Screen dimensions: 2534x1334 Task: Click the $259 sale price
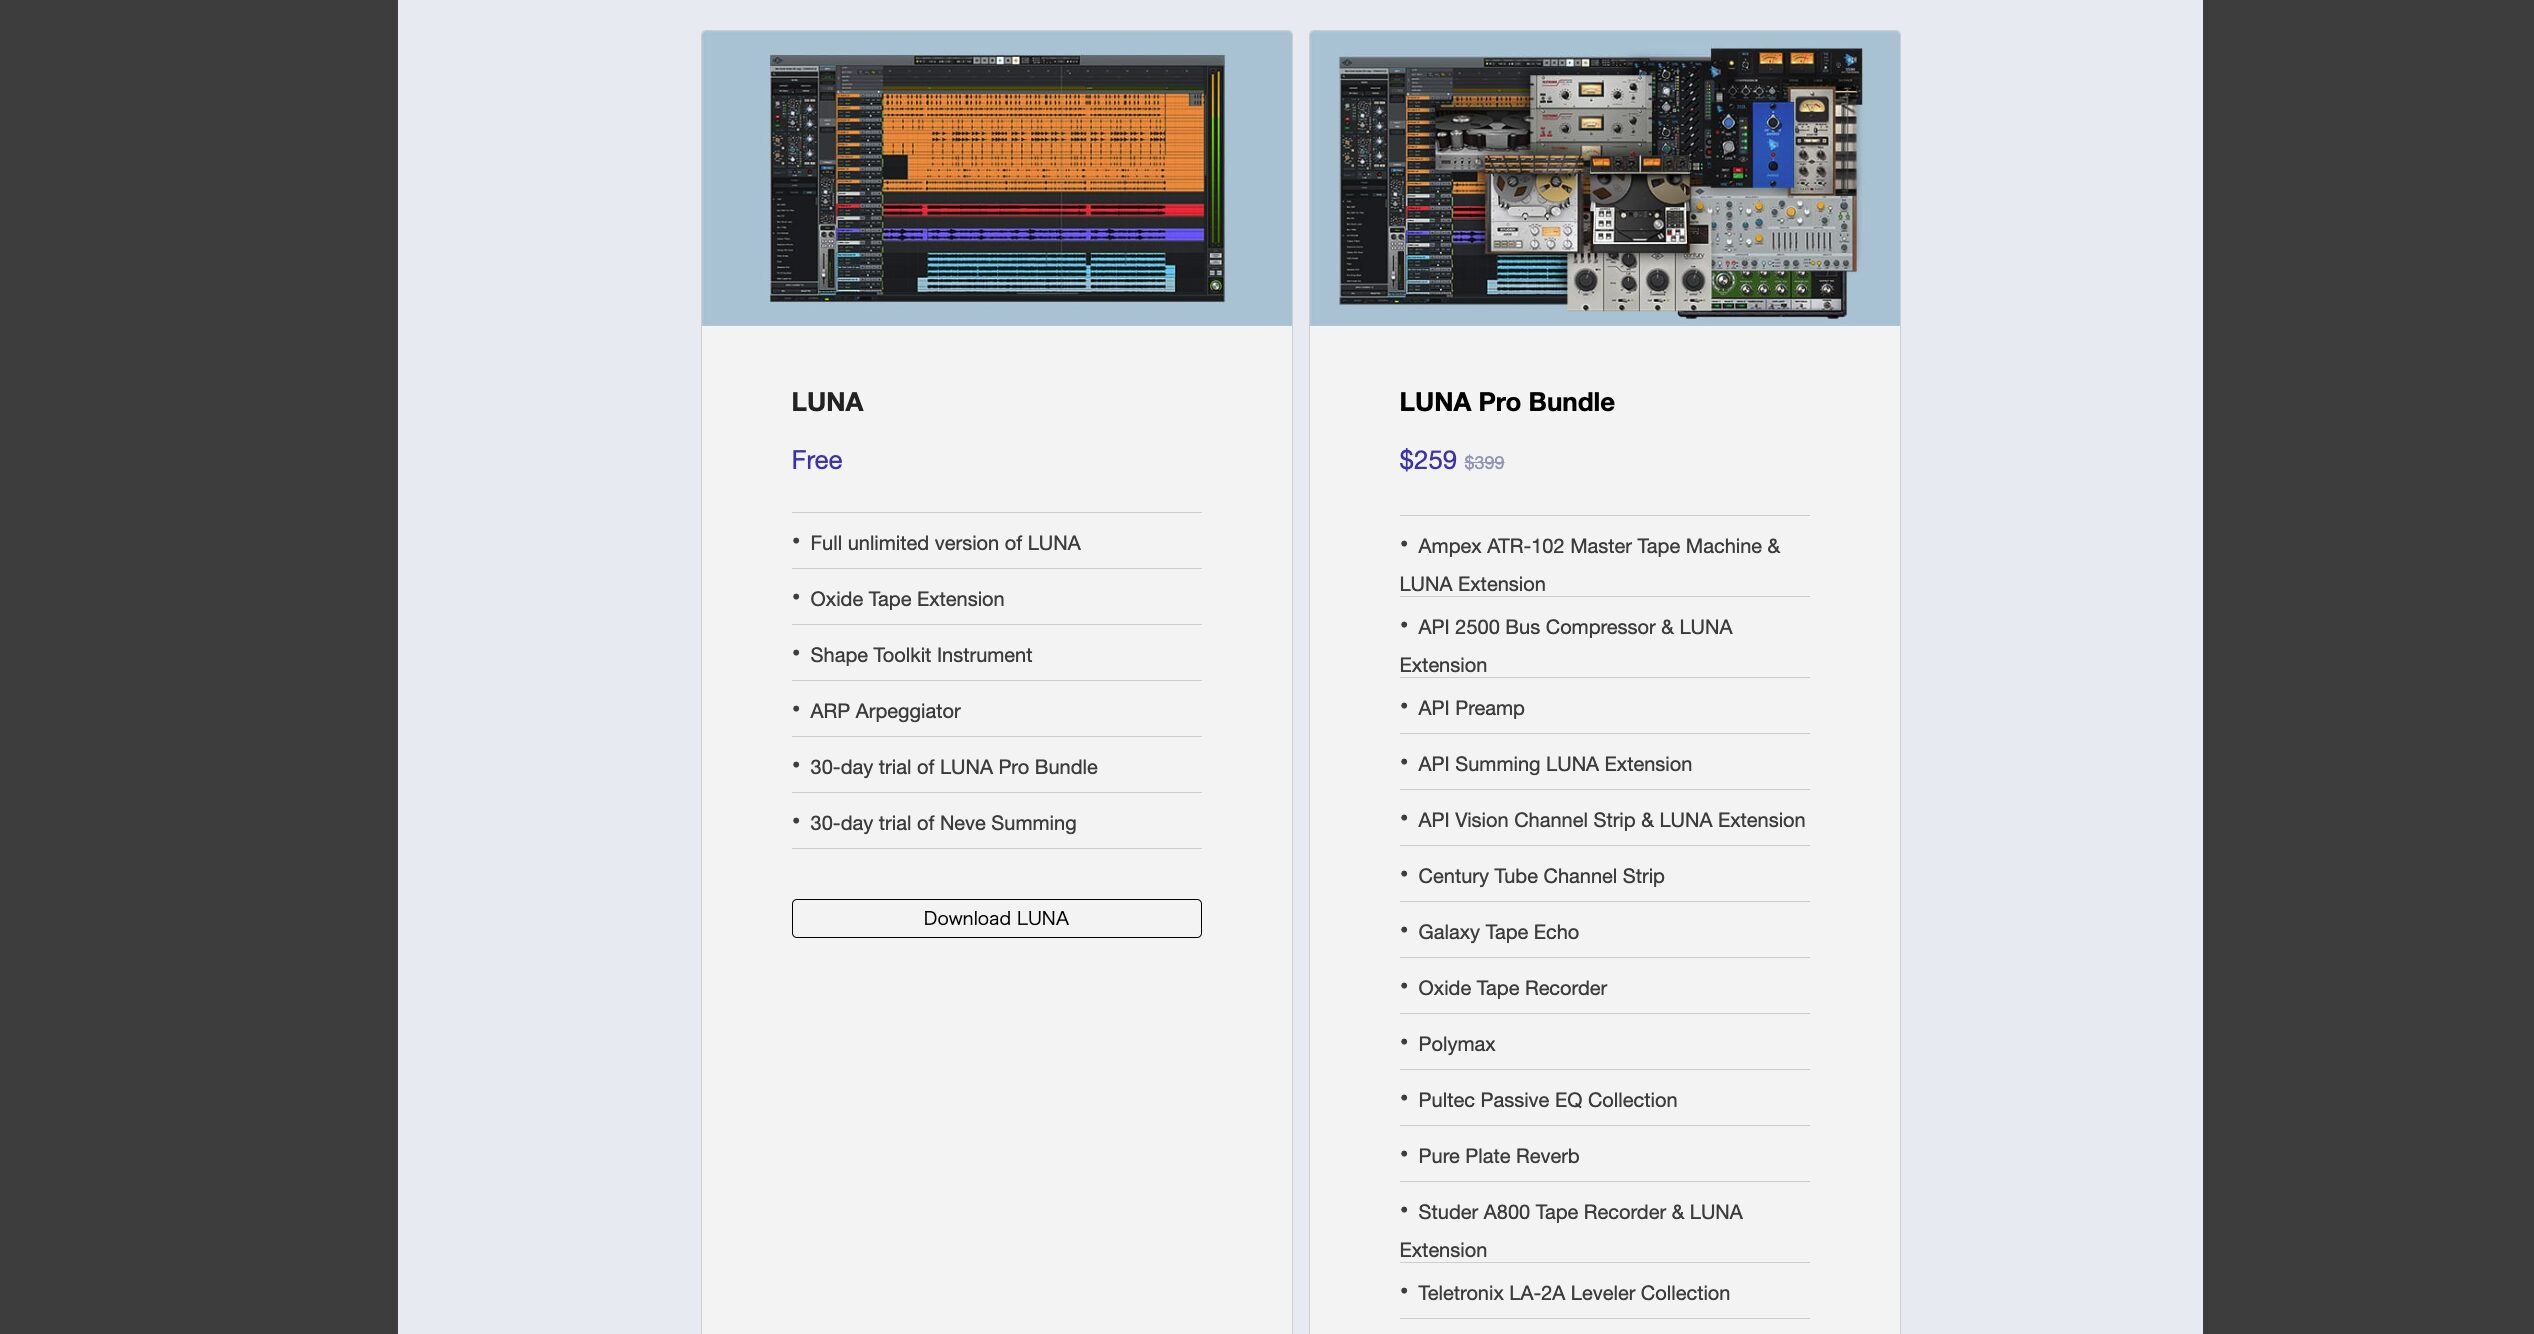(1427, 460)
